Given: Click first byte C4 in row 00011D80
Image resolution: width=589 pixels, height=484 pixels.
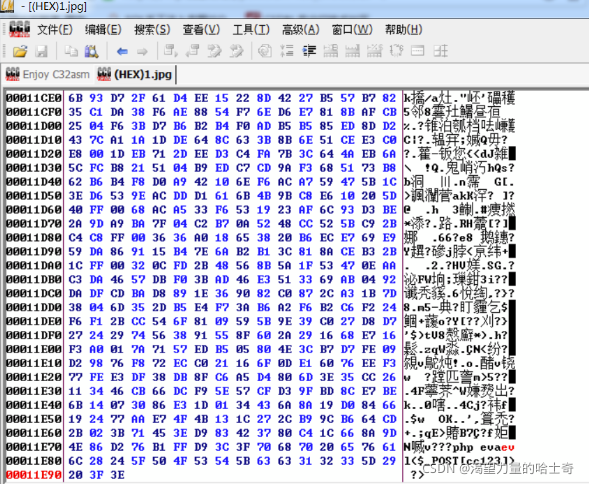Looking at the screenshot, I should [x=75, y=237].
